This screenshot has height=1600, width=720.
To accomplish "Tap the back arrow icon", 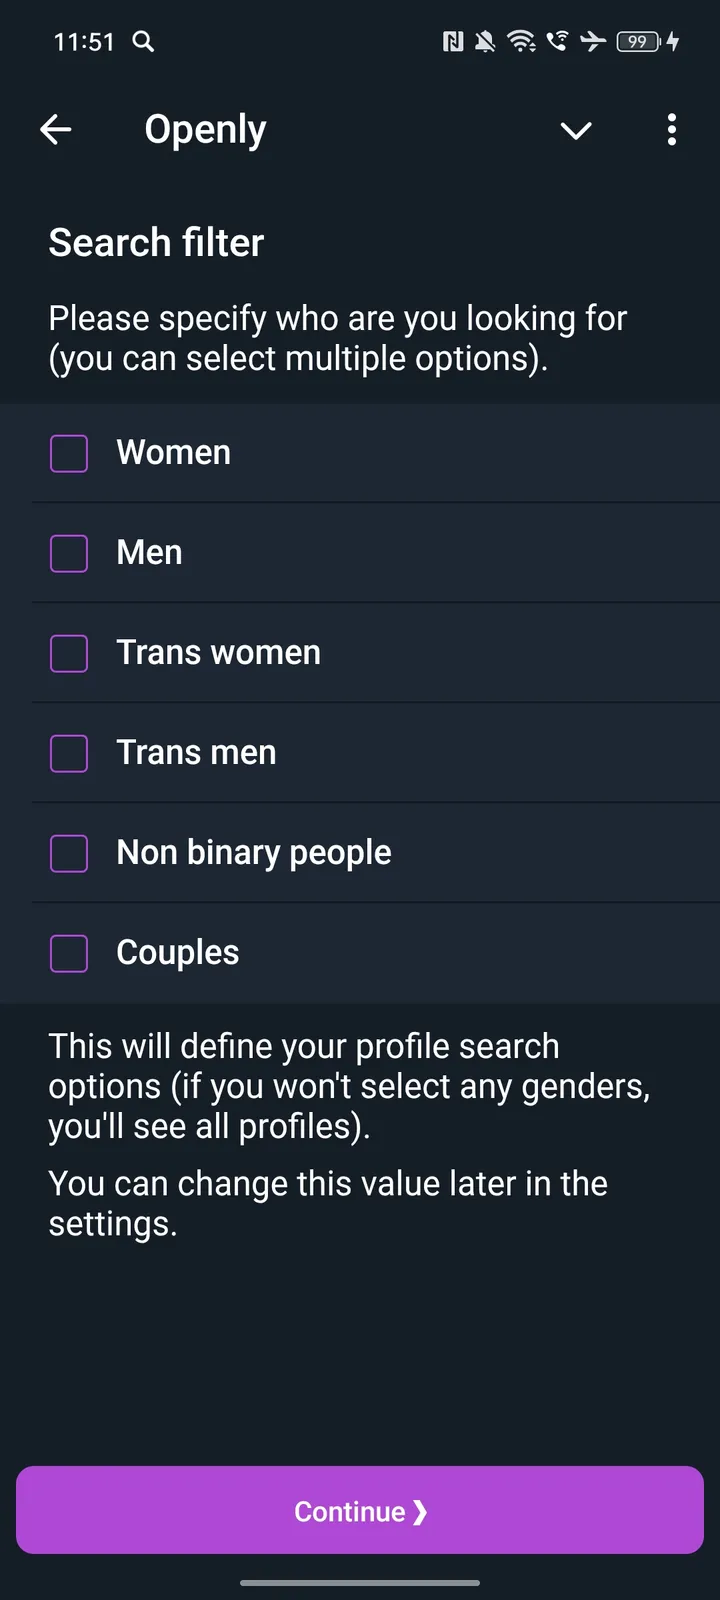I will pos(56,130).
